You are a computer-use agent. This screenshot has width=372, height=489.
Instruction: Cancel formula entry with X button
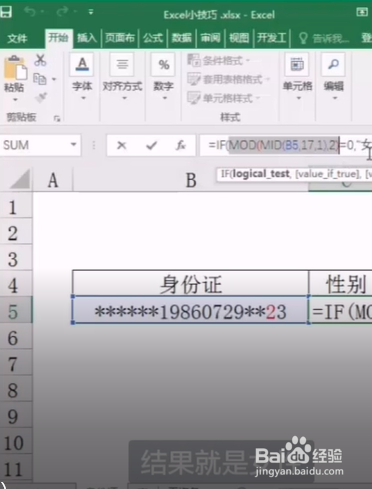(x=122, y=145)
